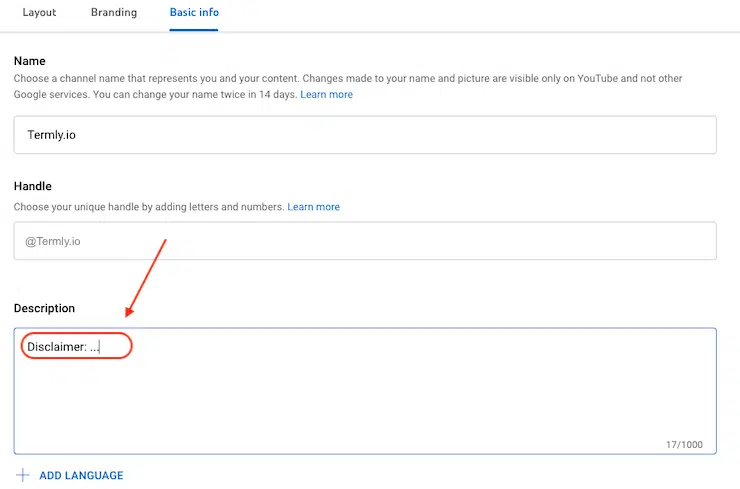
Task: Open the Branding tab
Action: coord(114,13)
